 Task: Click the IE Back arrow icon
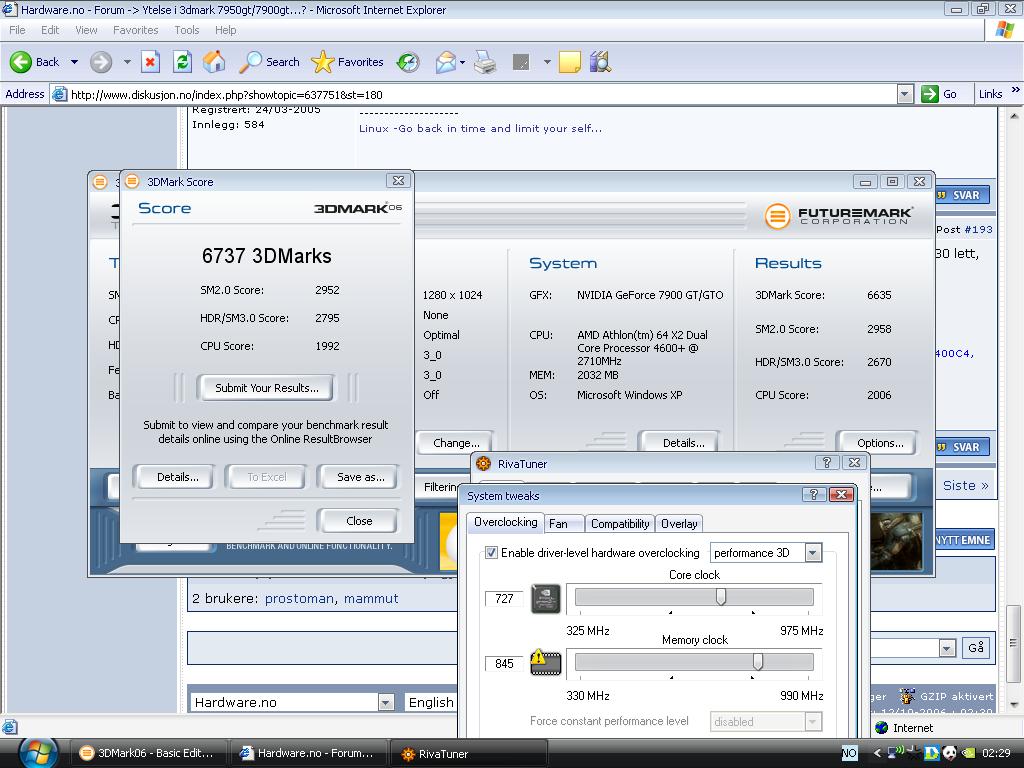[21, 62]
